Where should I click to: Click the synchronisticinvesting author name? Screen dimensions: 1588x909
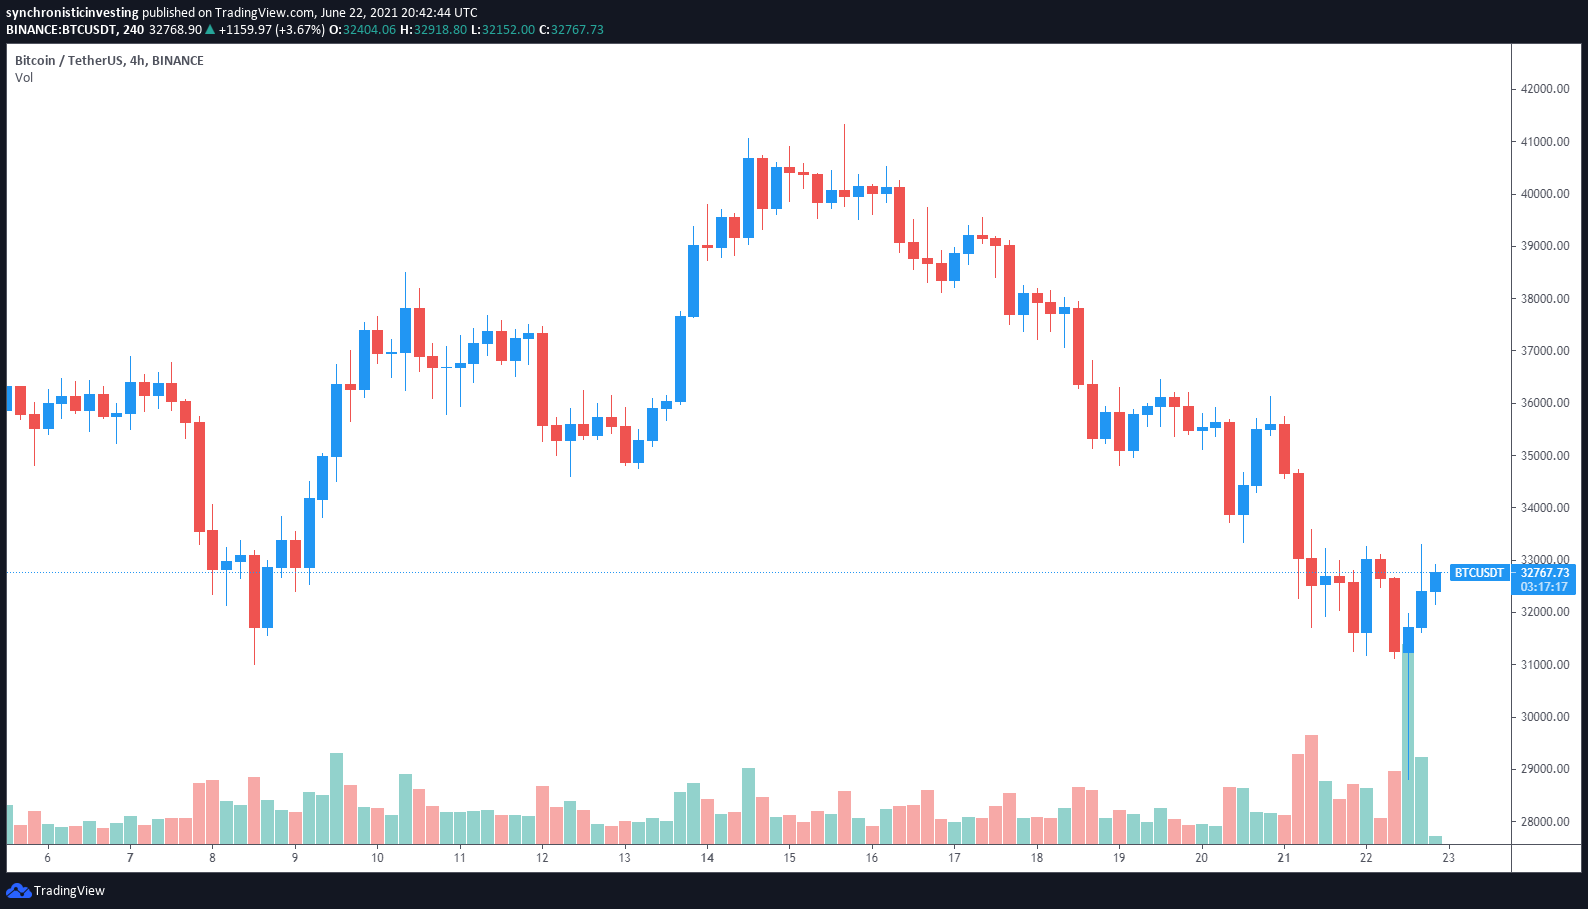pos(72,13)
